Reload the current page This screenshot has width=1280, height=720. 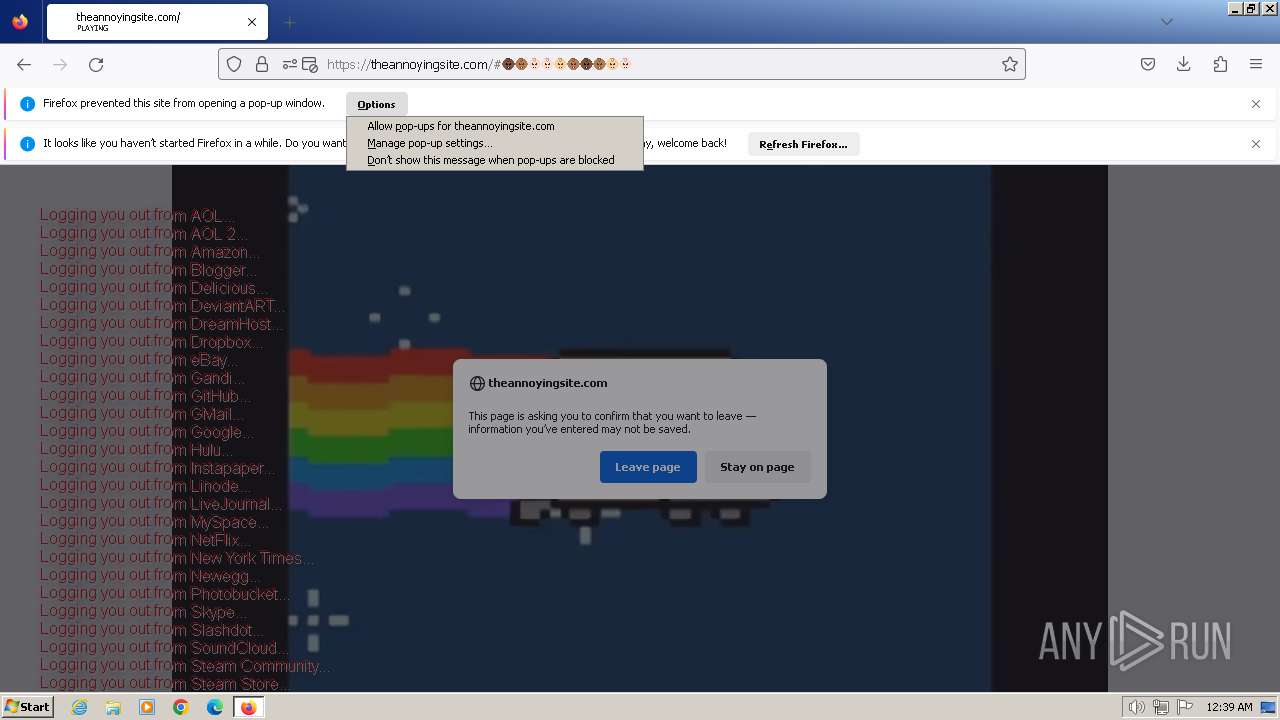tap(96, 64)
